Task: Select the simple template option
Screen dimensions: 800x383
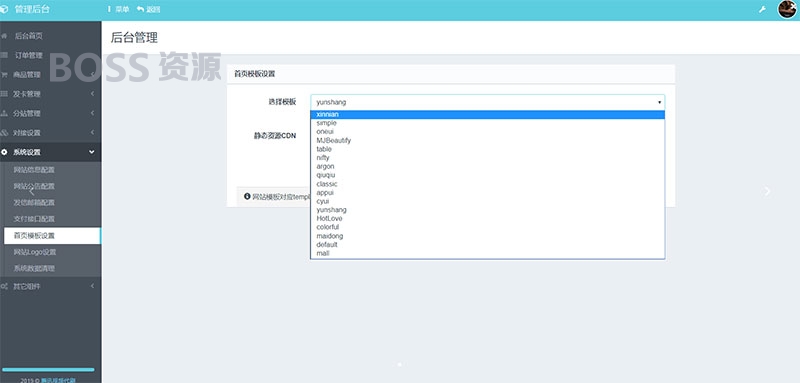Action: pyautogui.click(x=487, y=123)
